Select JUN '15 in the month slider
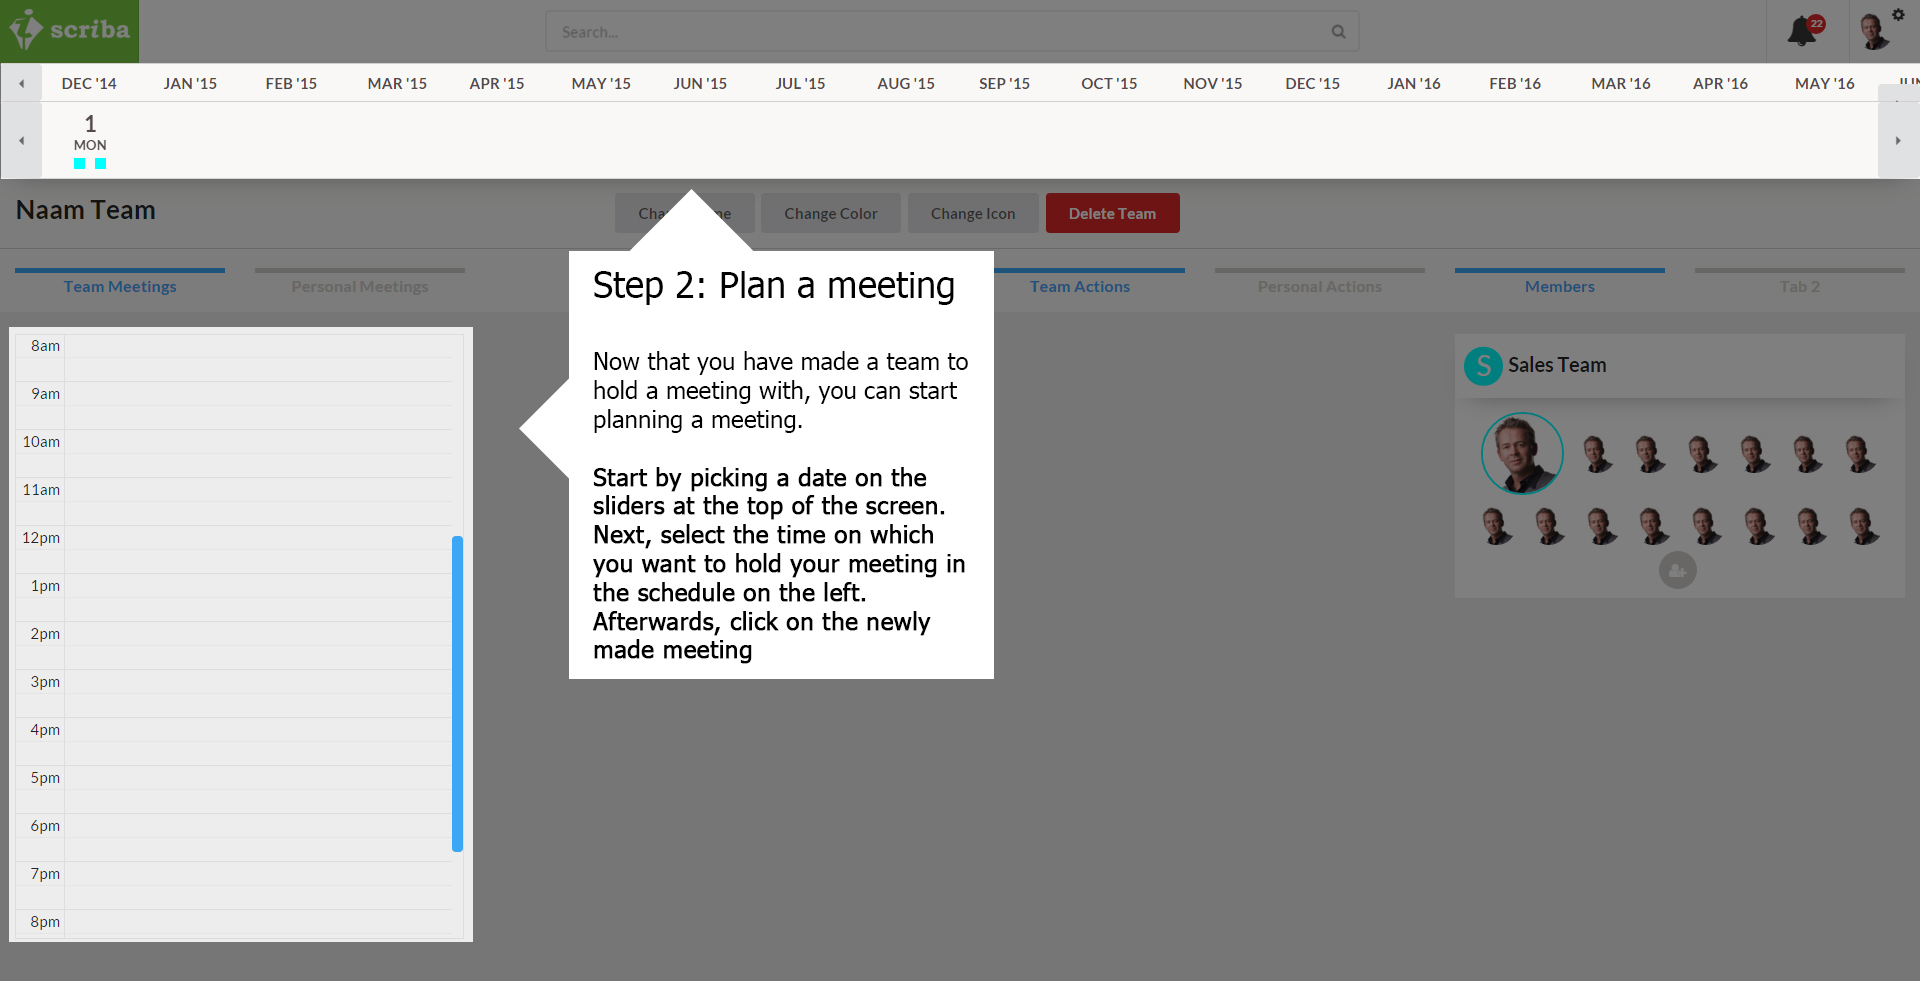The image size is (1920, 981). point(700,83)
